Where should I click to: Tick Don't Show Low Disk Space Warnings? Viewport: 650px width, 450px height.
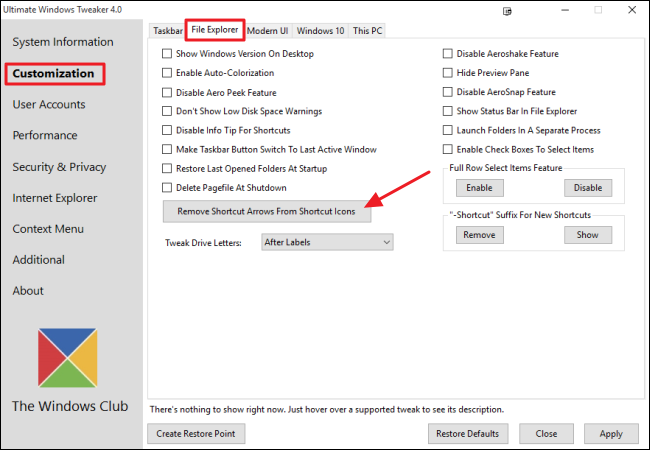coord(167,111)
